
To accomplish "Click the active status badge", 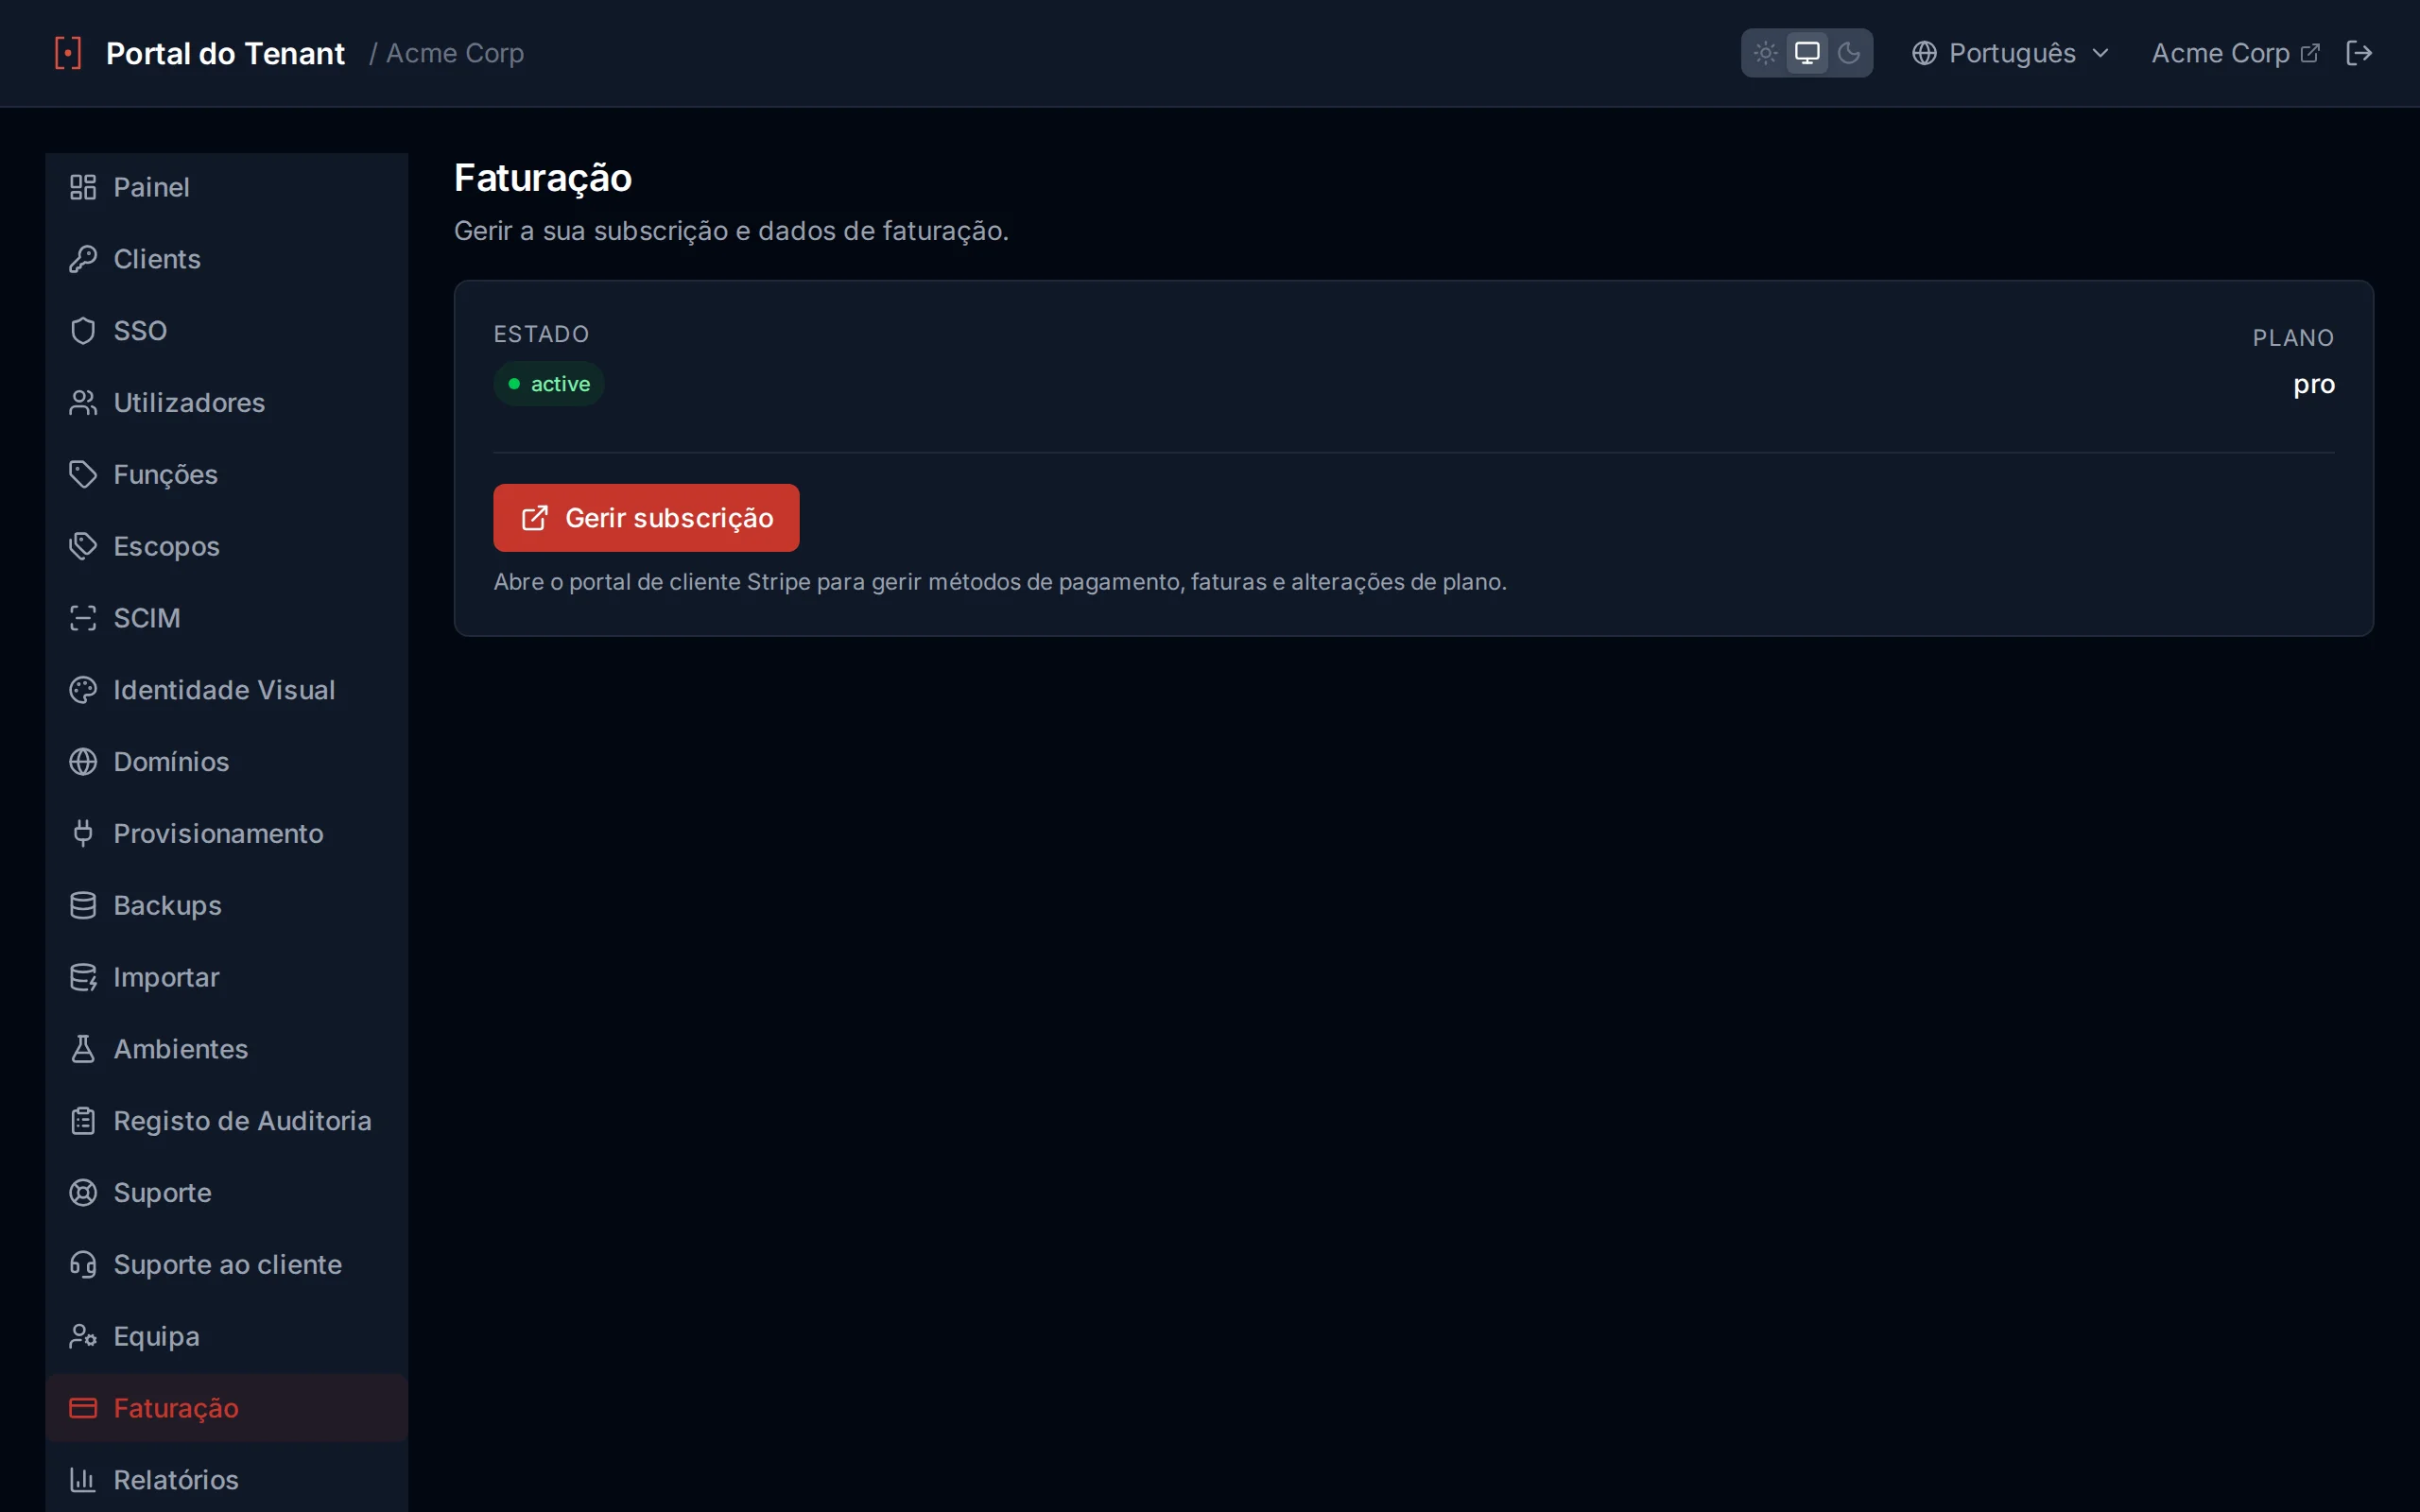I will click(x=549, y=384).
